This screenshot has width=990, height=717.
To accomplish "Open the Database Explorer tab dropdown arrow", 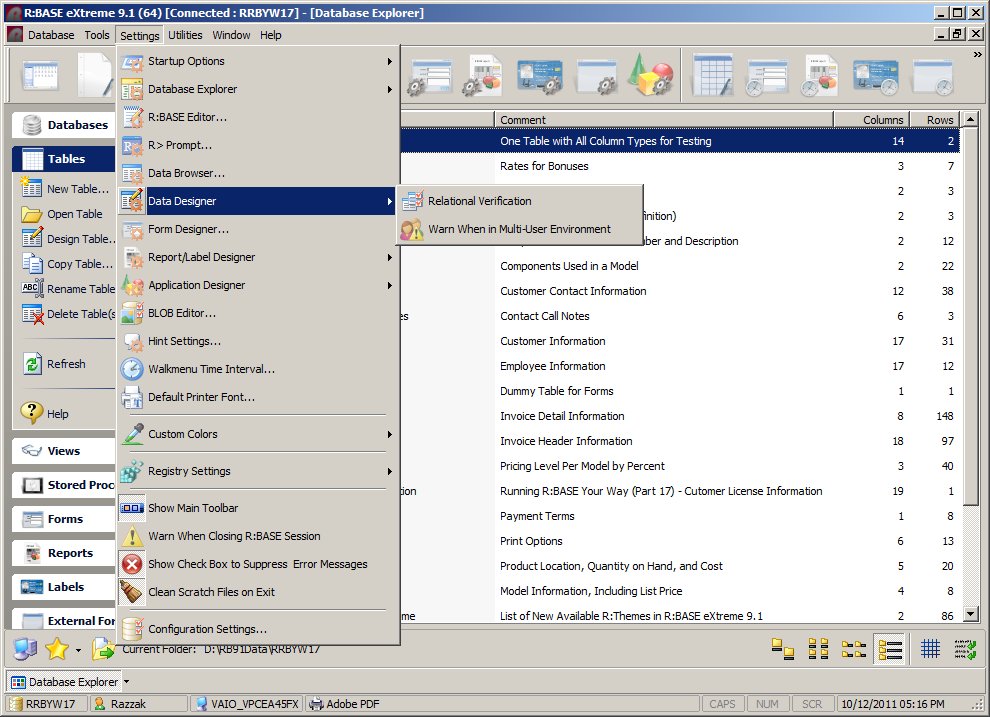I will (127, 682).
